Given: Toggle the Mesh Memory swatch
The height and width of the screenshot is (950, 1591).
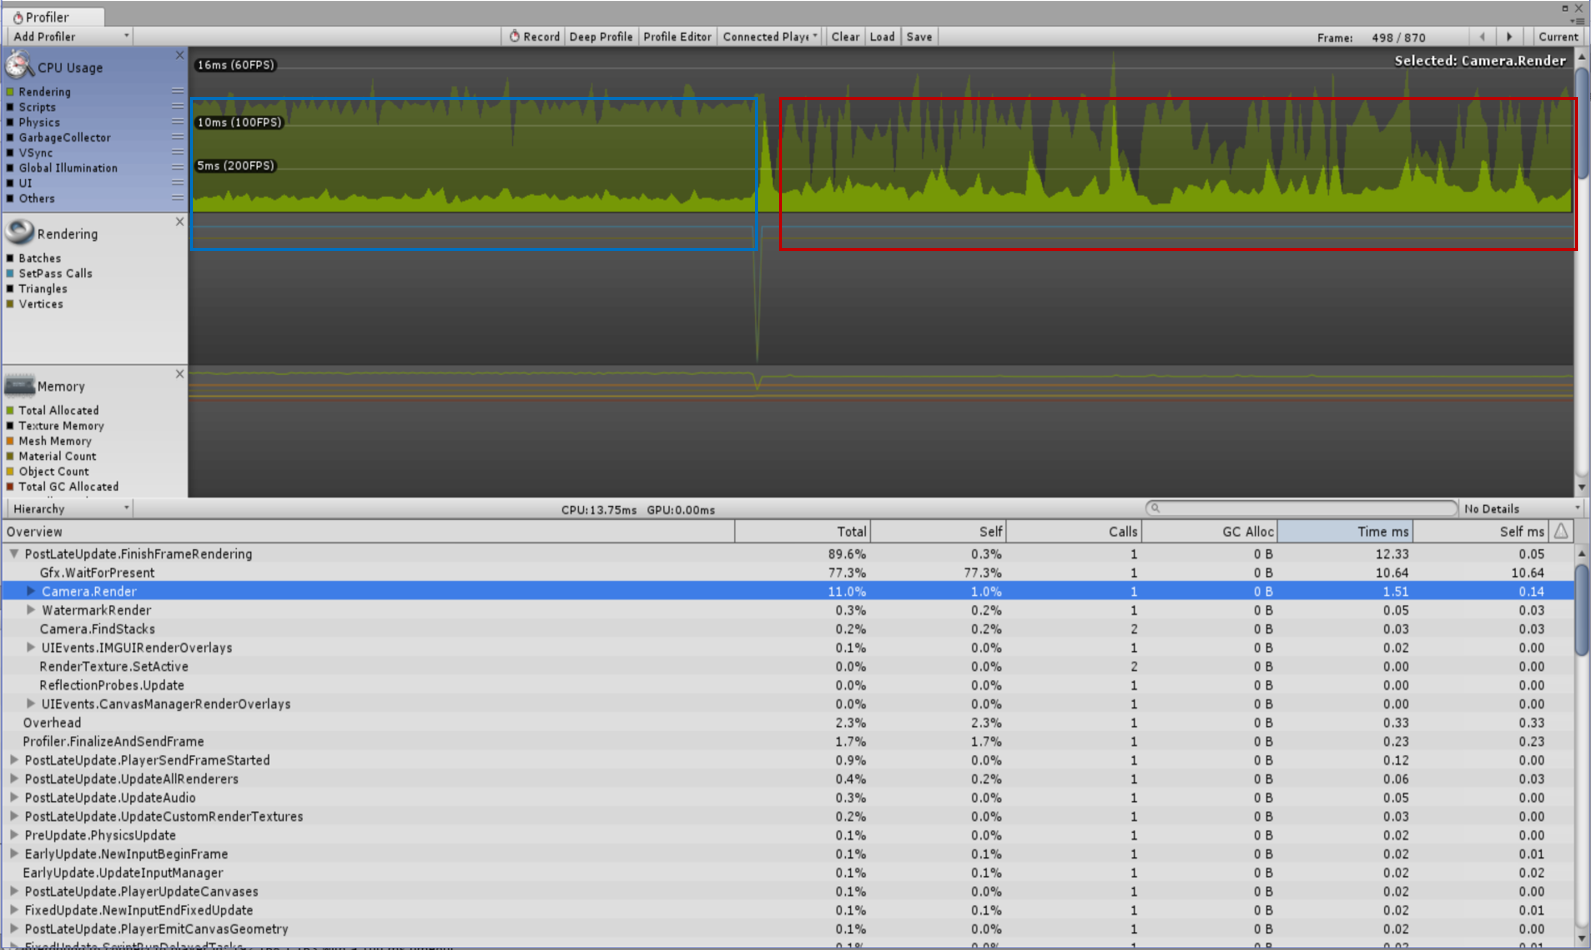Looking at the screenshot, I should [x=10, y=441].
